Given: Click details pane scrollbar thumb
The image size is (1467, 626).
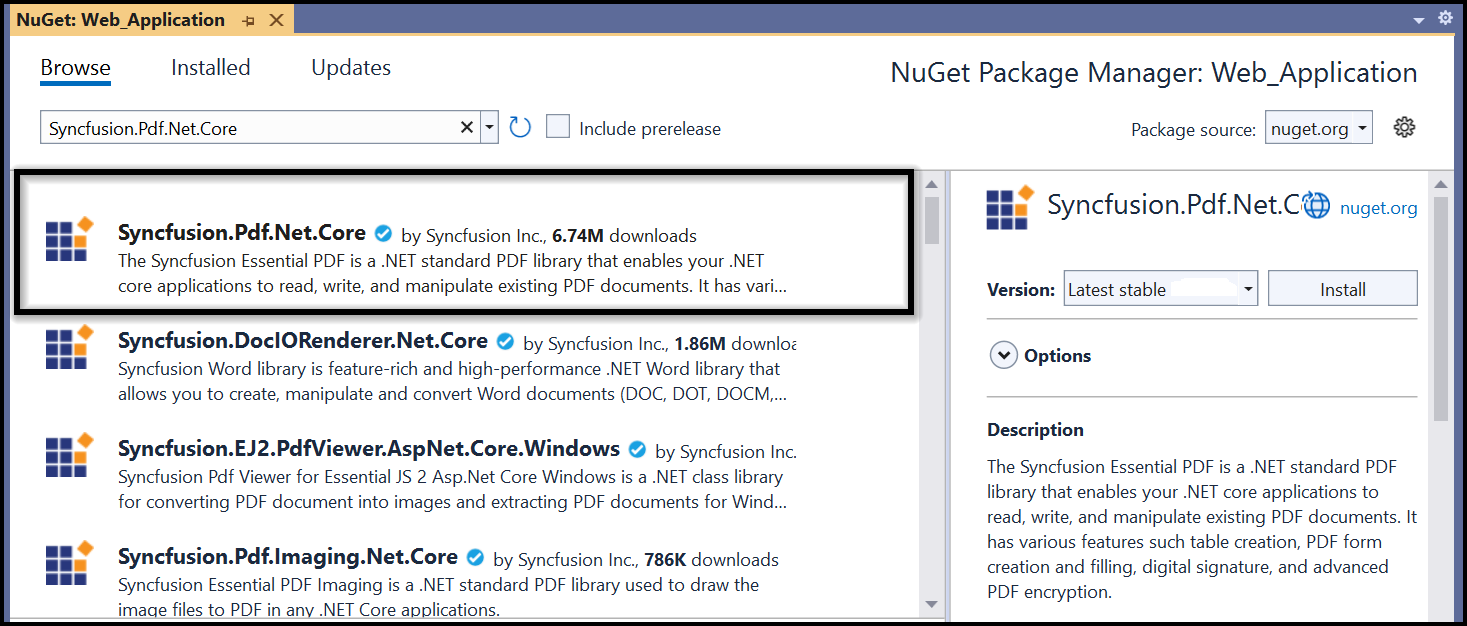Looking at the screenshot, I should tap(1440, 308).
